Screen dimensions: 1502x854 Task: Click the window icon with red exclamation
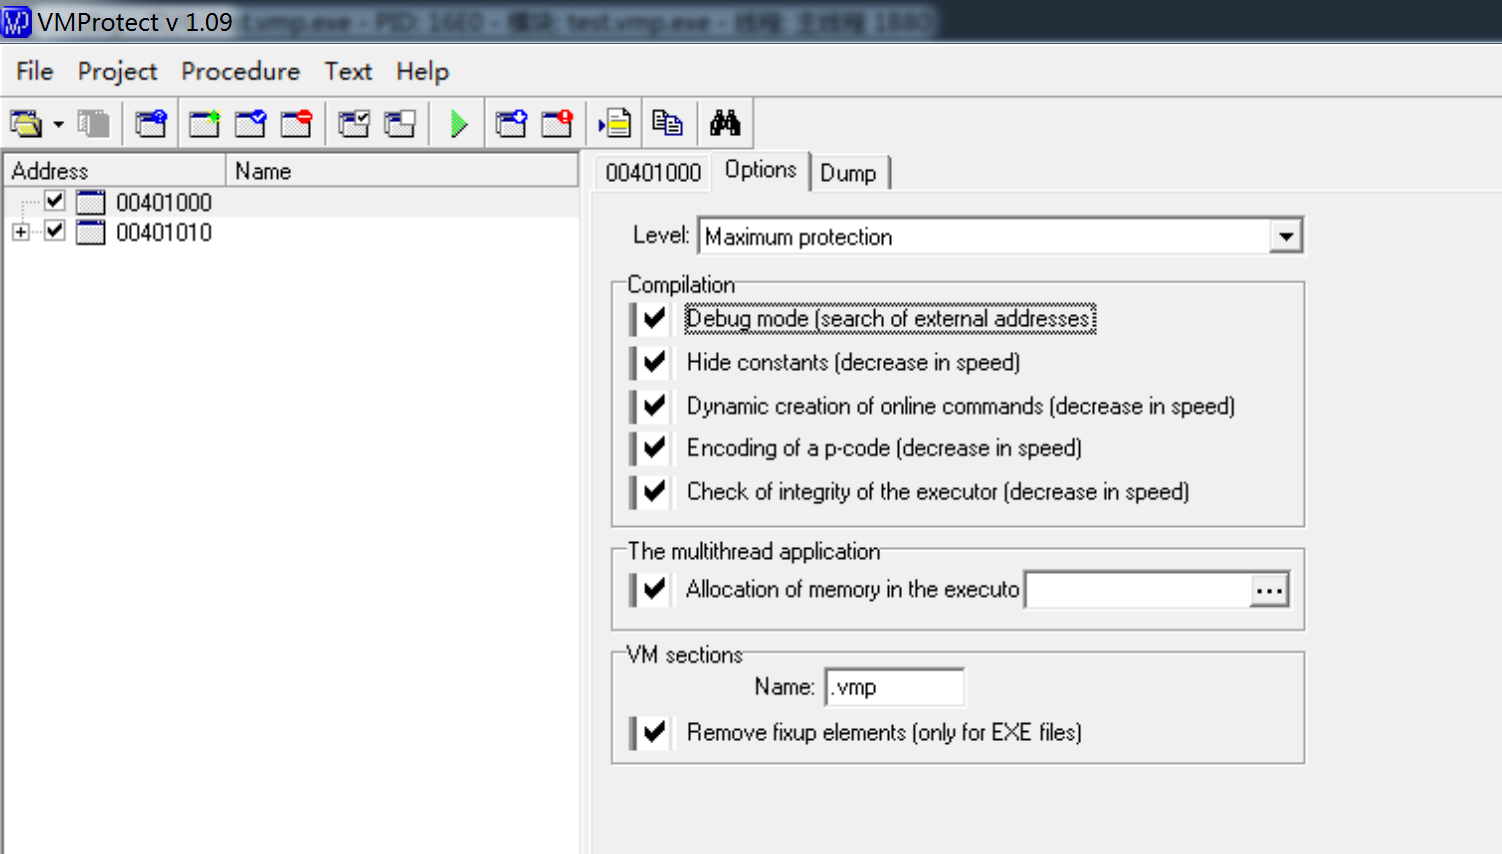[557, 123]
